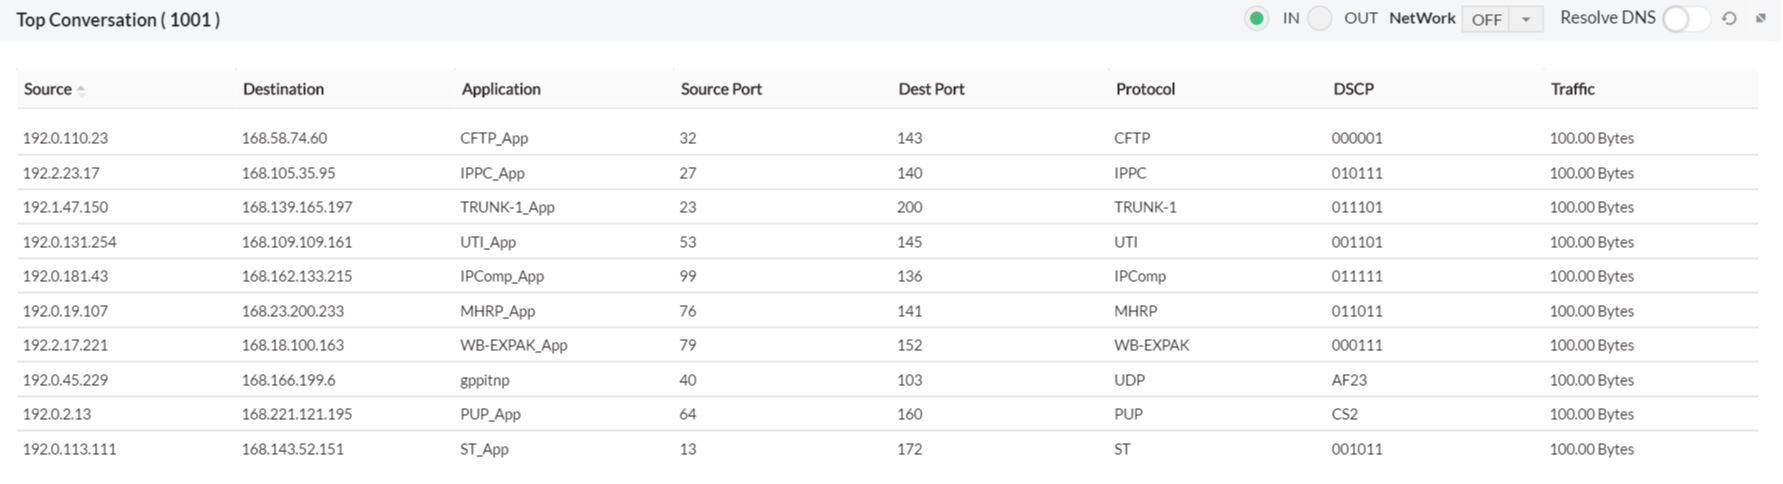Click the Source Port column header
The width and height of the screenshot is (1783, 484).
(721, 89)
